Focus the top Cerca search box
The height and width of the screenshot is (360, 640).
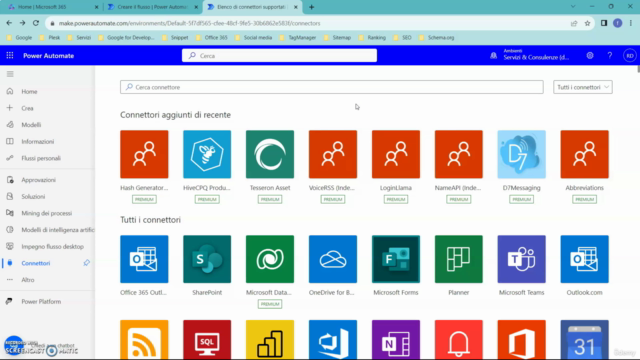click(x=279, y=56)
